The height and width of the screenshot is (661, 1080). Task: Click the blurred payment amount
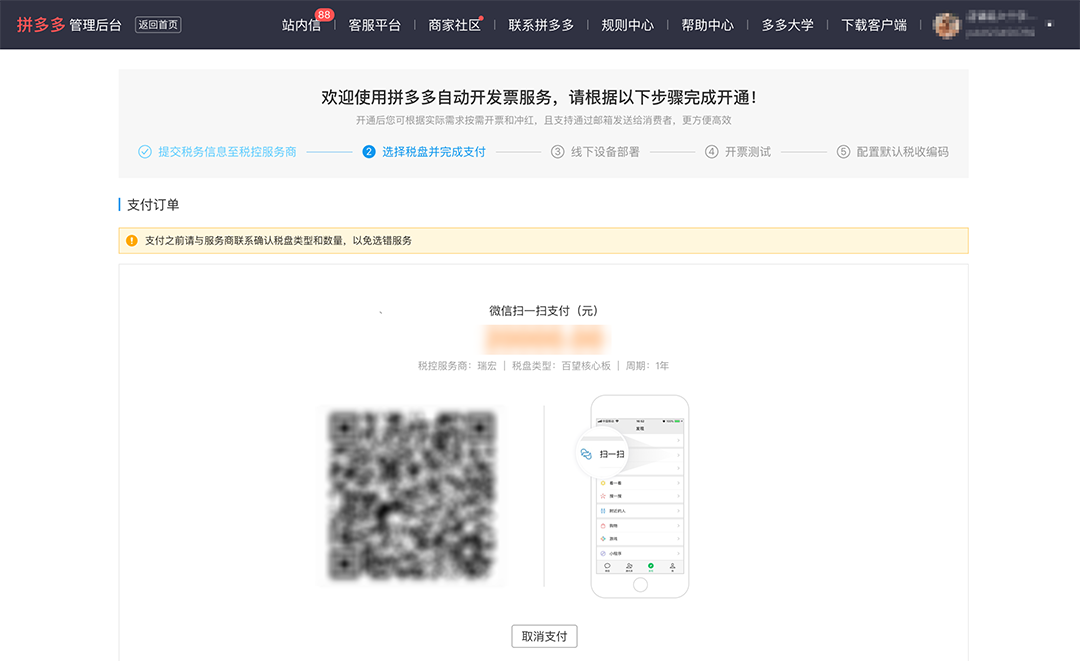tap(543, 339)
